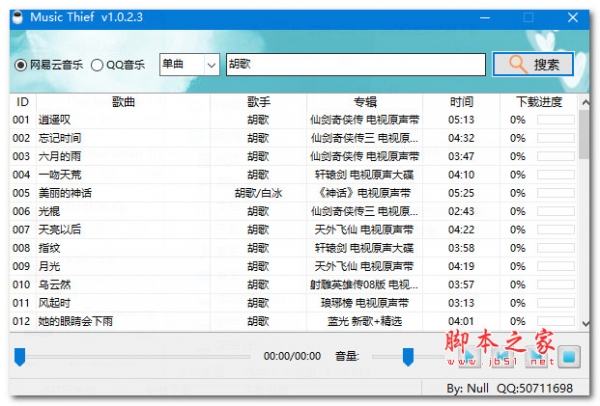This screenshot has height=406, width=600.
Task: Select song 她的眼睛会下雨 in row 012
Action: 76,321
